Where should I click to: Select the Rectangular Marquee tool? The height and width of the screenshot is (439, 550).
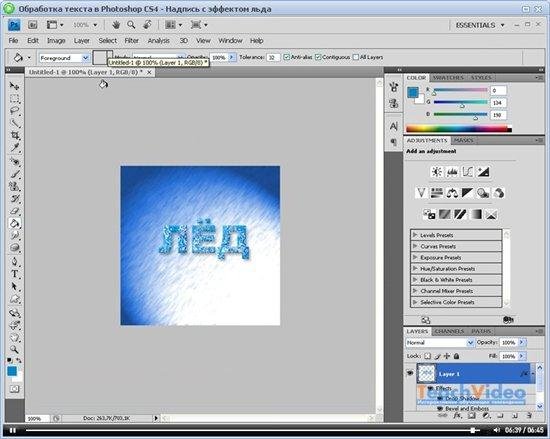click(x=14, y=99)
